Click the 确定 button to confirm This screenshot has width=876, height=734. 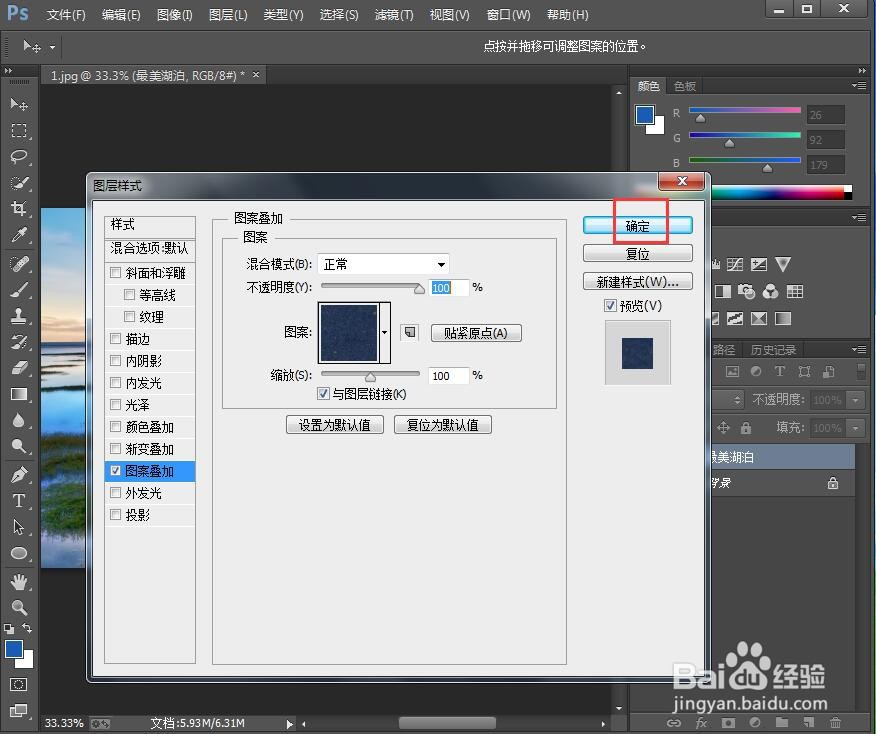click(637, 224)
